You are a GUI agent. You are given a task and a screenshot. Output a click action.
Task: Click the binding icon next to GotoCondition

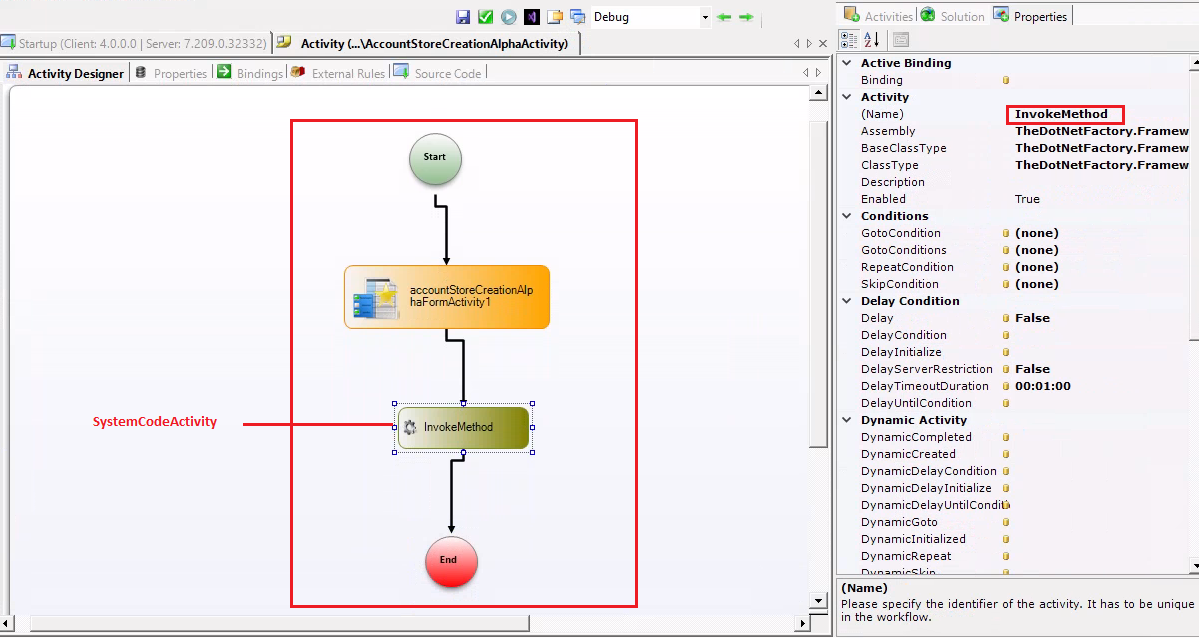[1006, 233]
